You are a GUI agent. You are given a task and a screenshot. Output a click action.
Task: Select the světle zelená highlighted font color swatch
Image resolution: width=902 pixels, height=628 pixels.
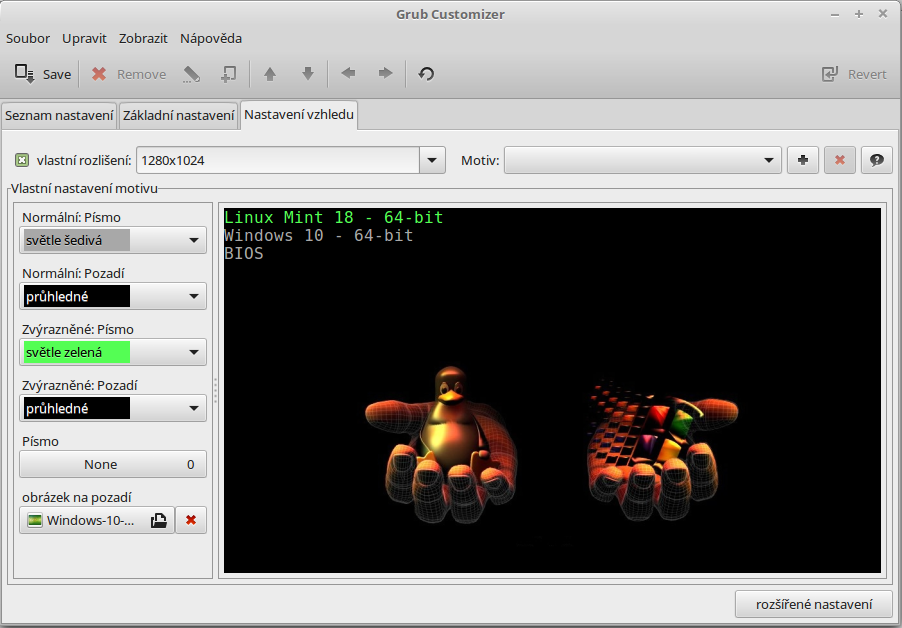click(x=76, y=352)
